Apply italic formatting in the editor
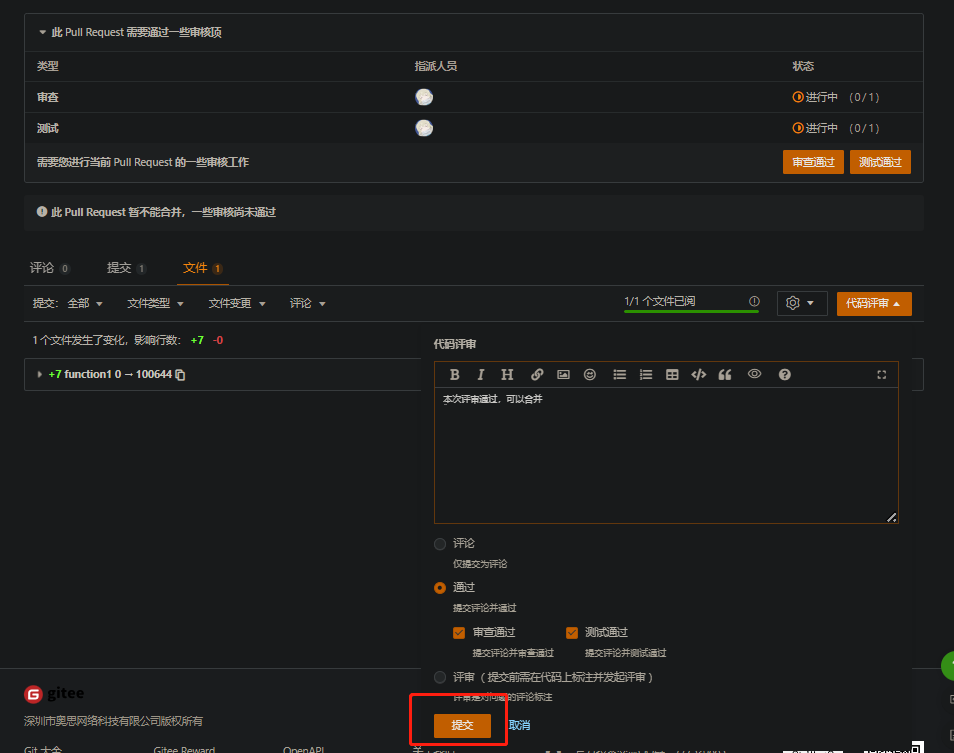This screenshot has height=753, width=954. coord(481,374)
